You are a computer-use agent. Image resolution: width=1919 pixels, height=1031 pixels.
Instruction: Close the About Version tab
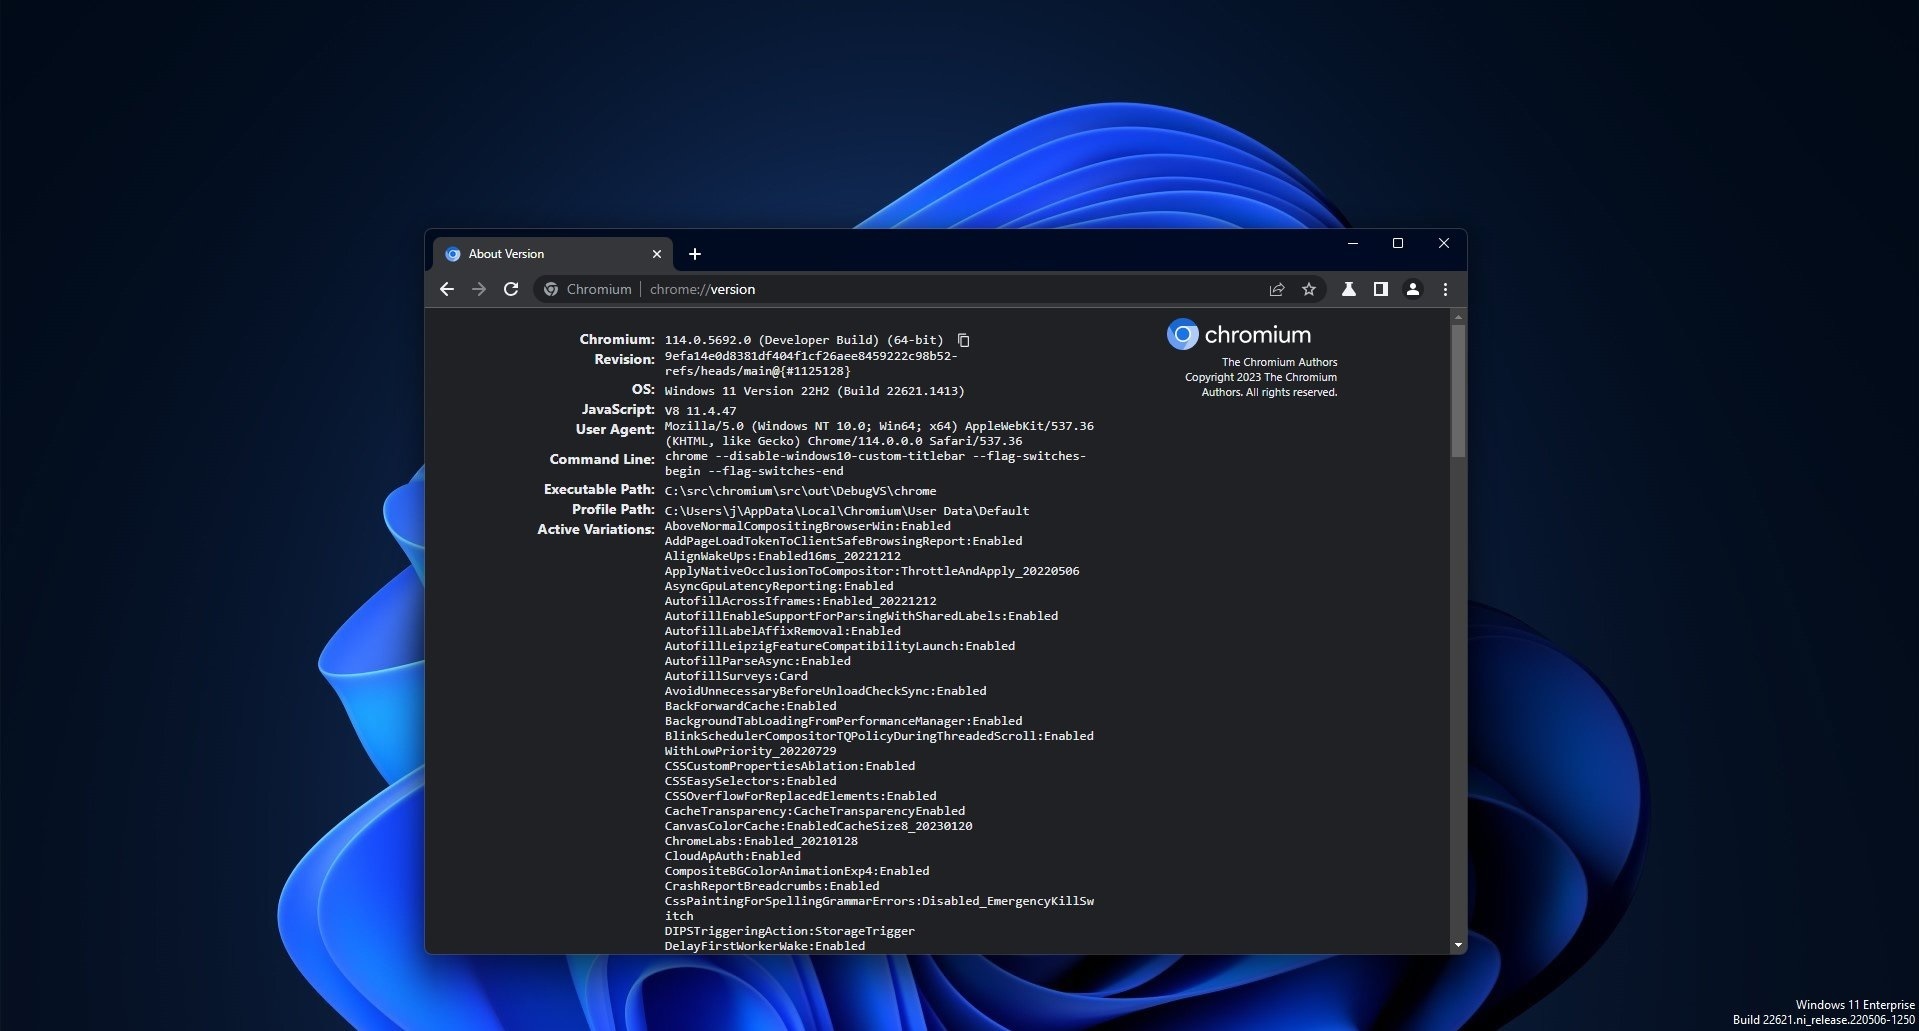click(657, 254)
